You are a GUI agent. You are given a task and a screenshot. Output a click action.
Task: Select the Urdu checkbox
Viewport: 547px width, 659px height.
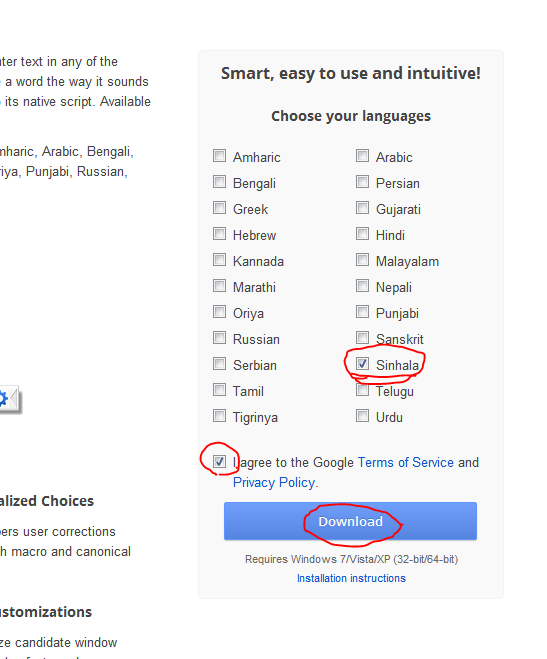pyautogui.click(x=362, y=416)
